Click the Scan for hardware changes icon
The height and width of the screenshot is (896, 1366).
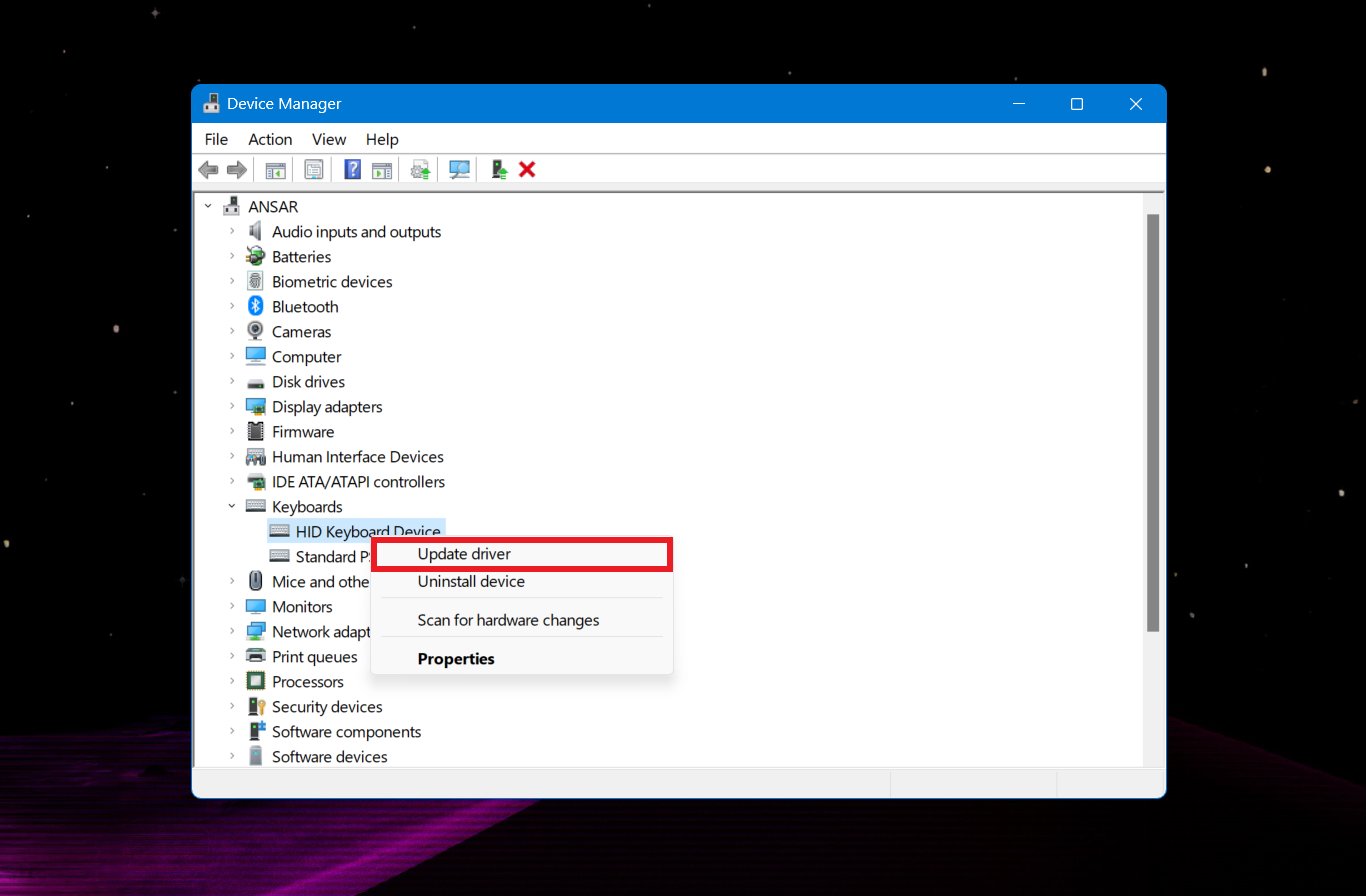pyautogui.click(x=459, y=169)
